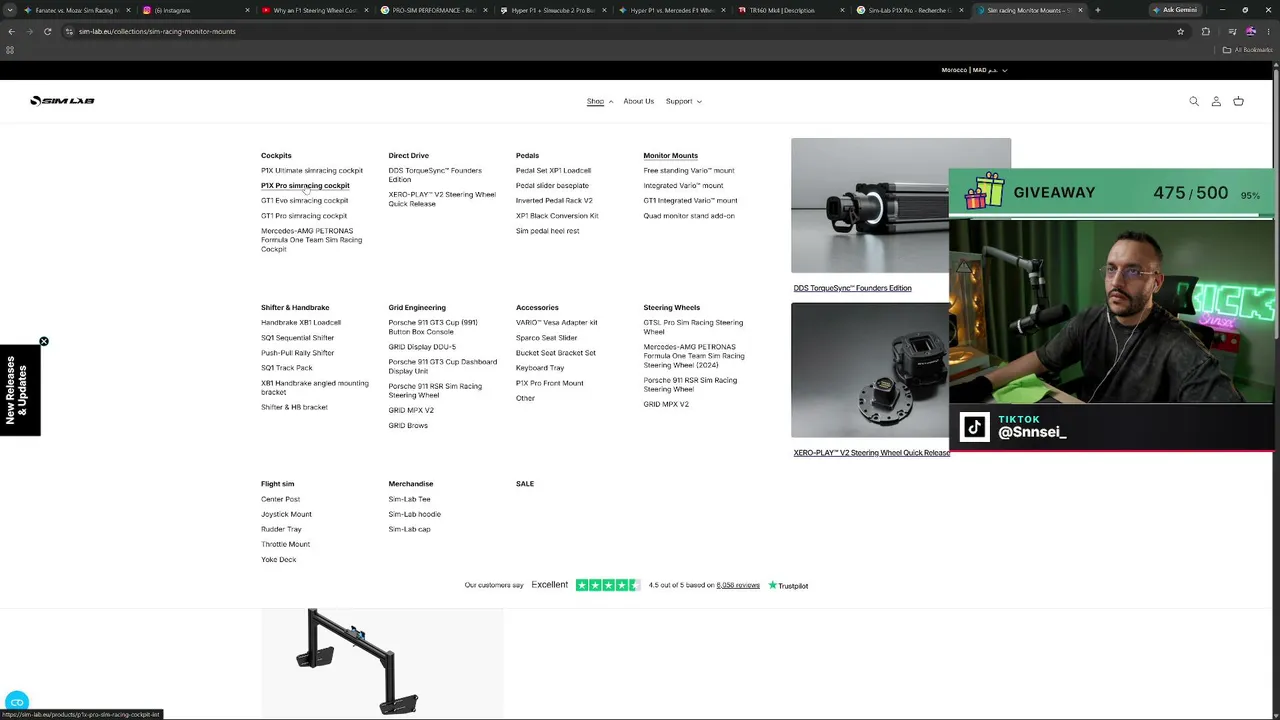
Task: Close the New Releases & Updates popup
Action: tap(44, 342)
